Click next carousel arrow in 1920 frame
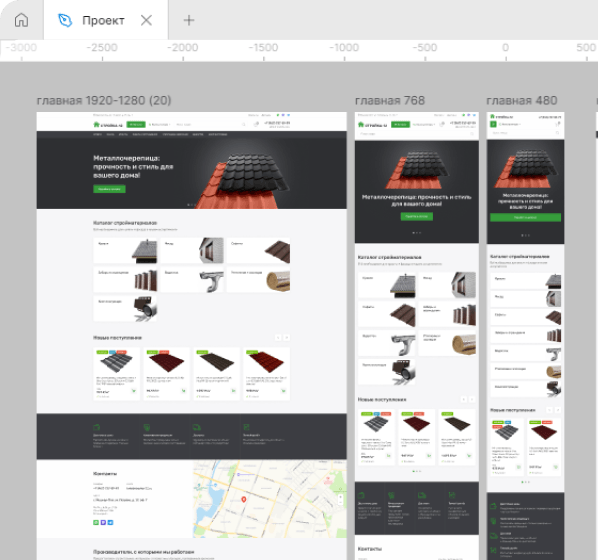598x560 pixels. [286, 338]
